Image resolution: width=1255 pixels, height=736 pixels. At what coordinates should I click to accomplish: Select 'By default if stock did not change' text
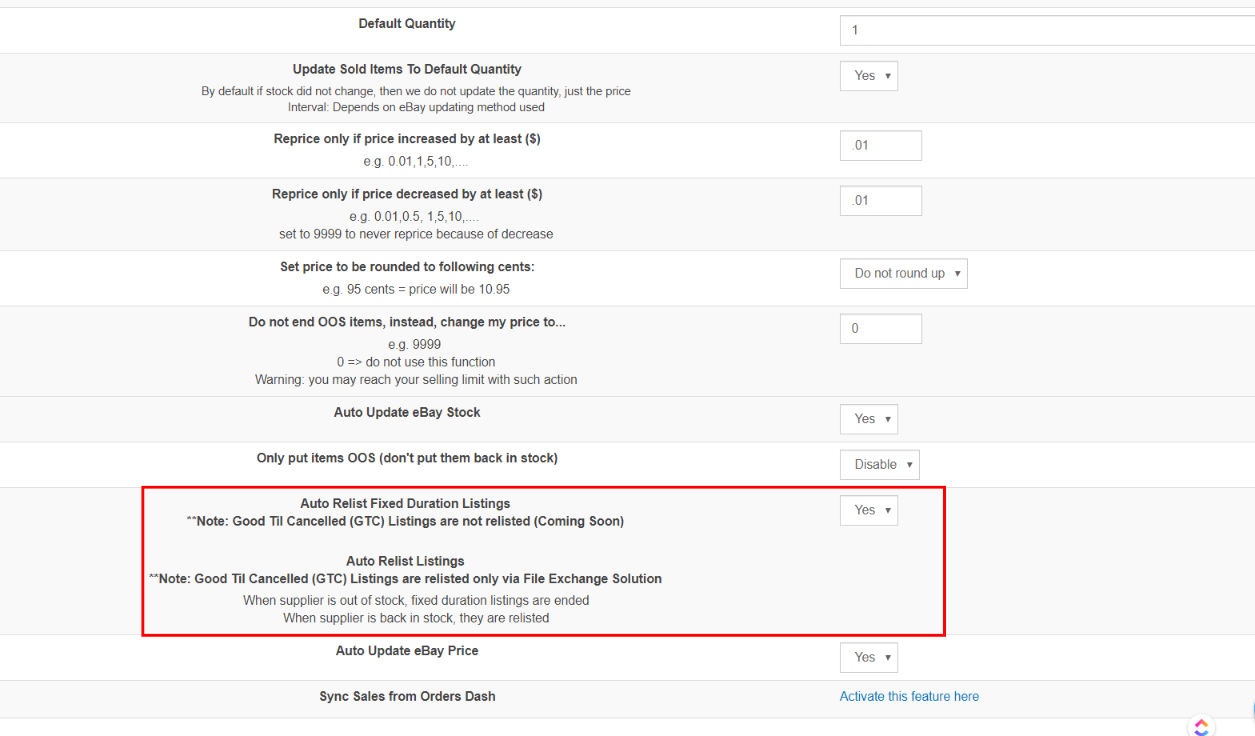pyautogui.click(x=416, y=91)
